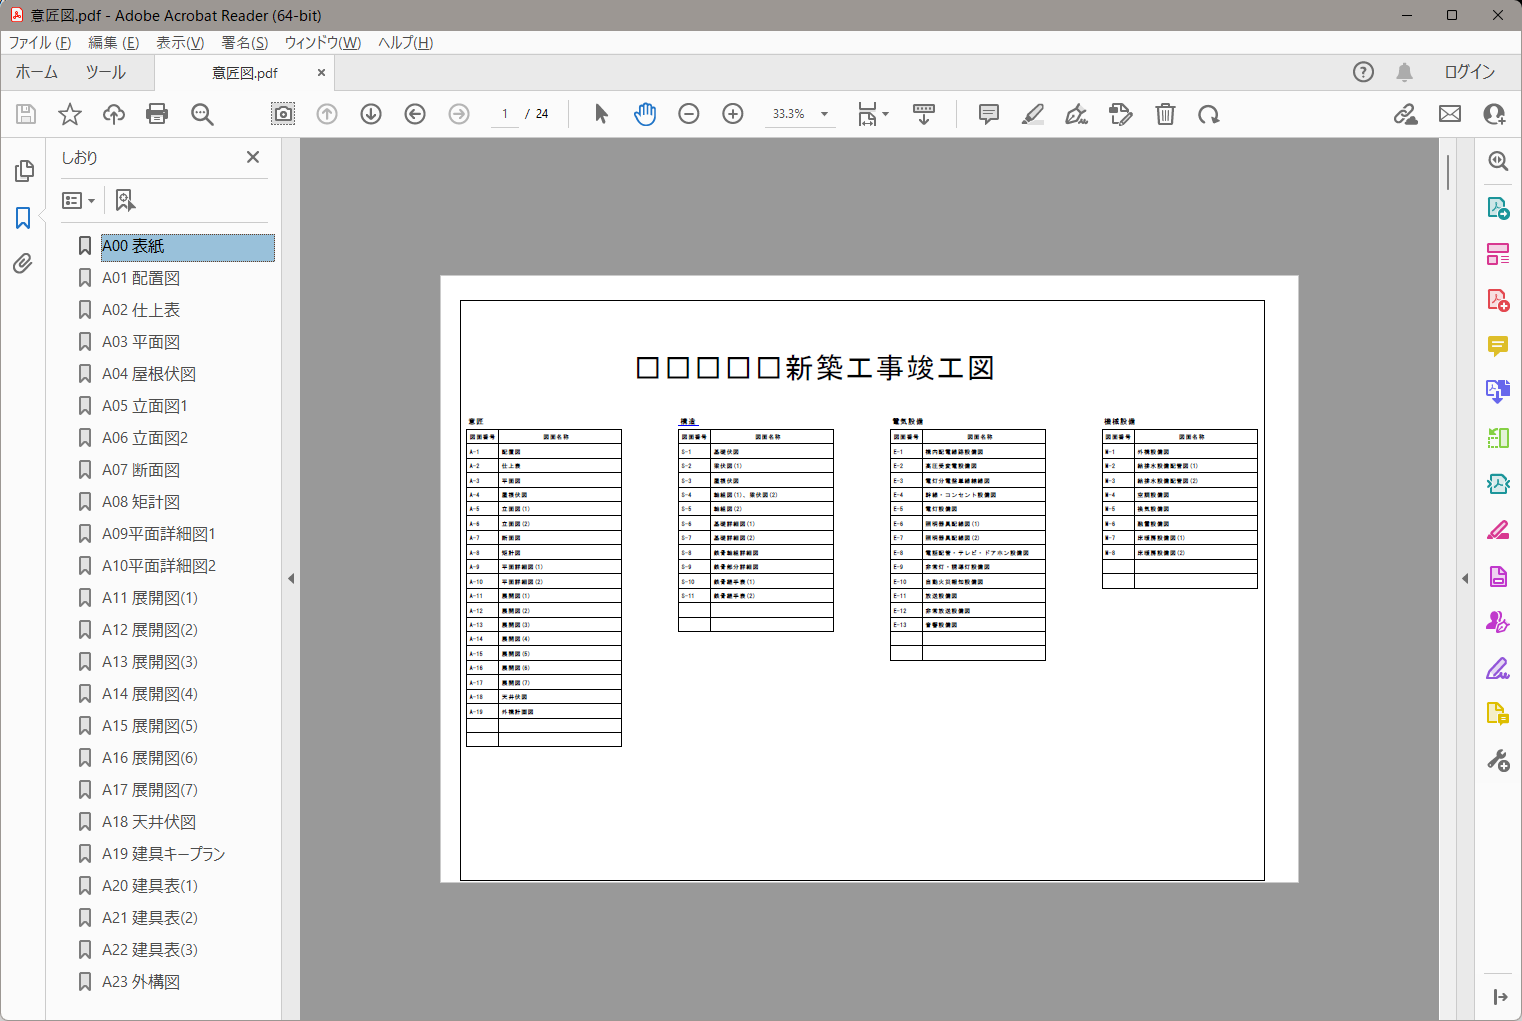The height and width of the screenshot is (1021, 1522).
Task: Click the ログイン button
Action: [1470, 72]
